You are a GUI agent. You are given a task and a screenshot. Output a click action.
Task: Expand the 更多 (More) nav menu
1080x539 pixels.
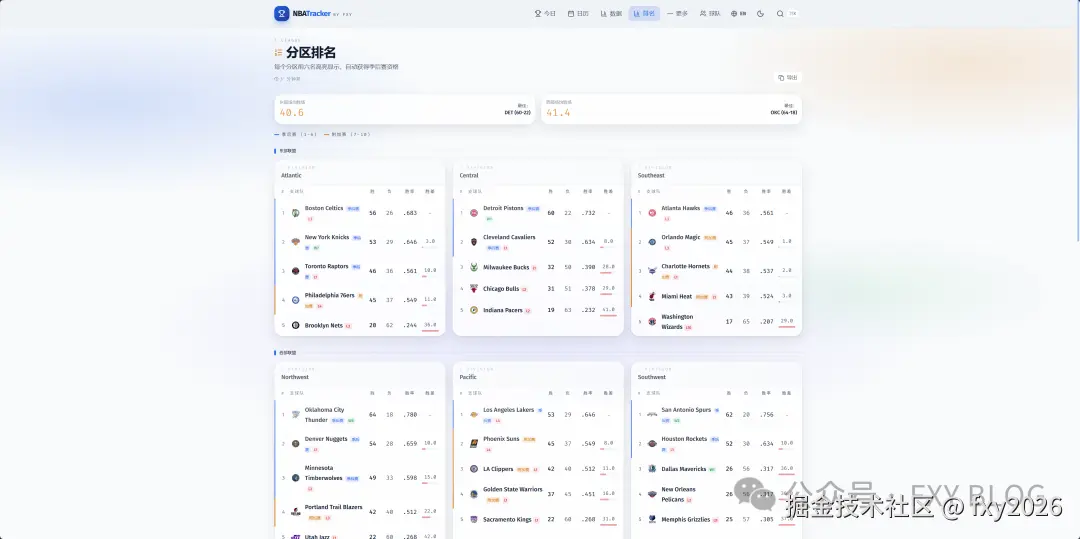[x=677, y=14]
